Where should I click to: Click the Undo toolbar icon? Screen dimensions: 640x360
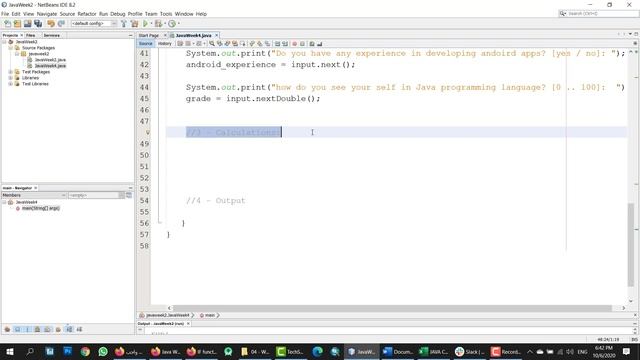click(x=51, y=24)
